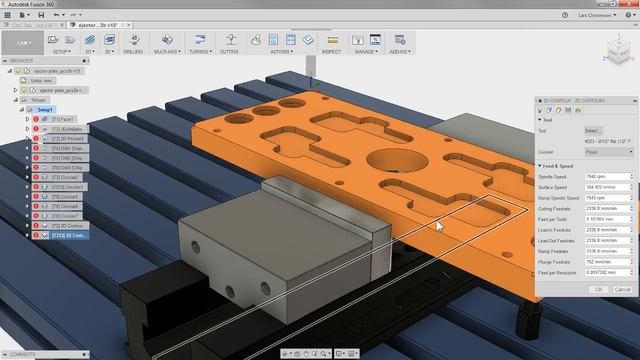Collapse the Setups tree node

point(16,100)
